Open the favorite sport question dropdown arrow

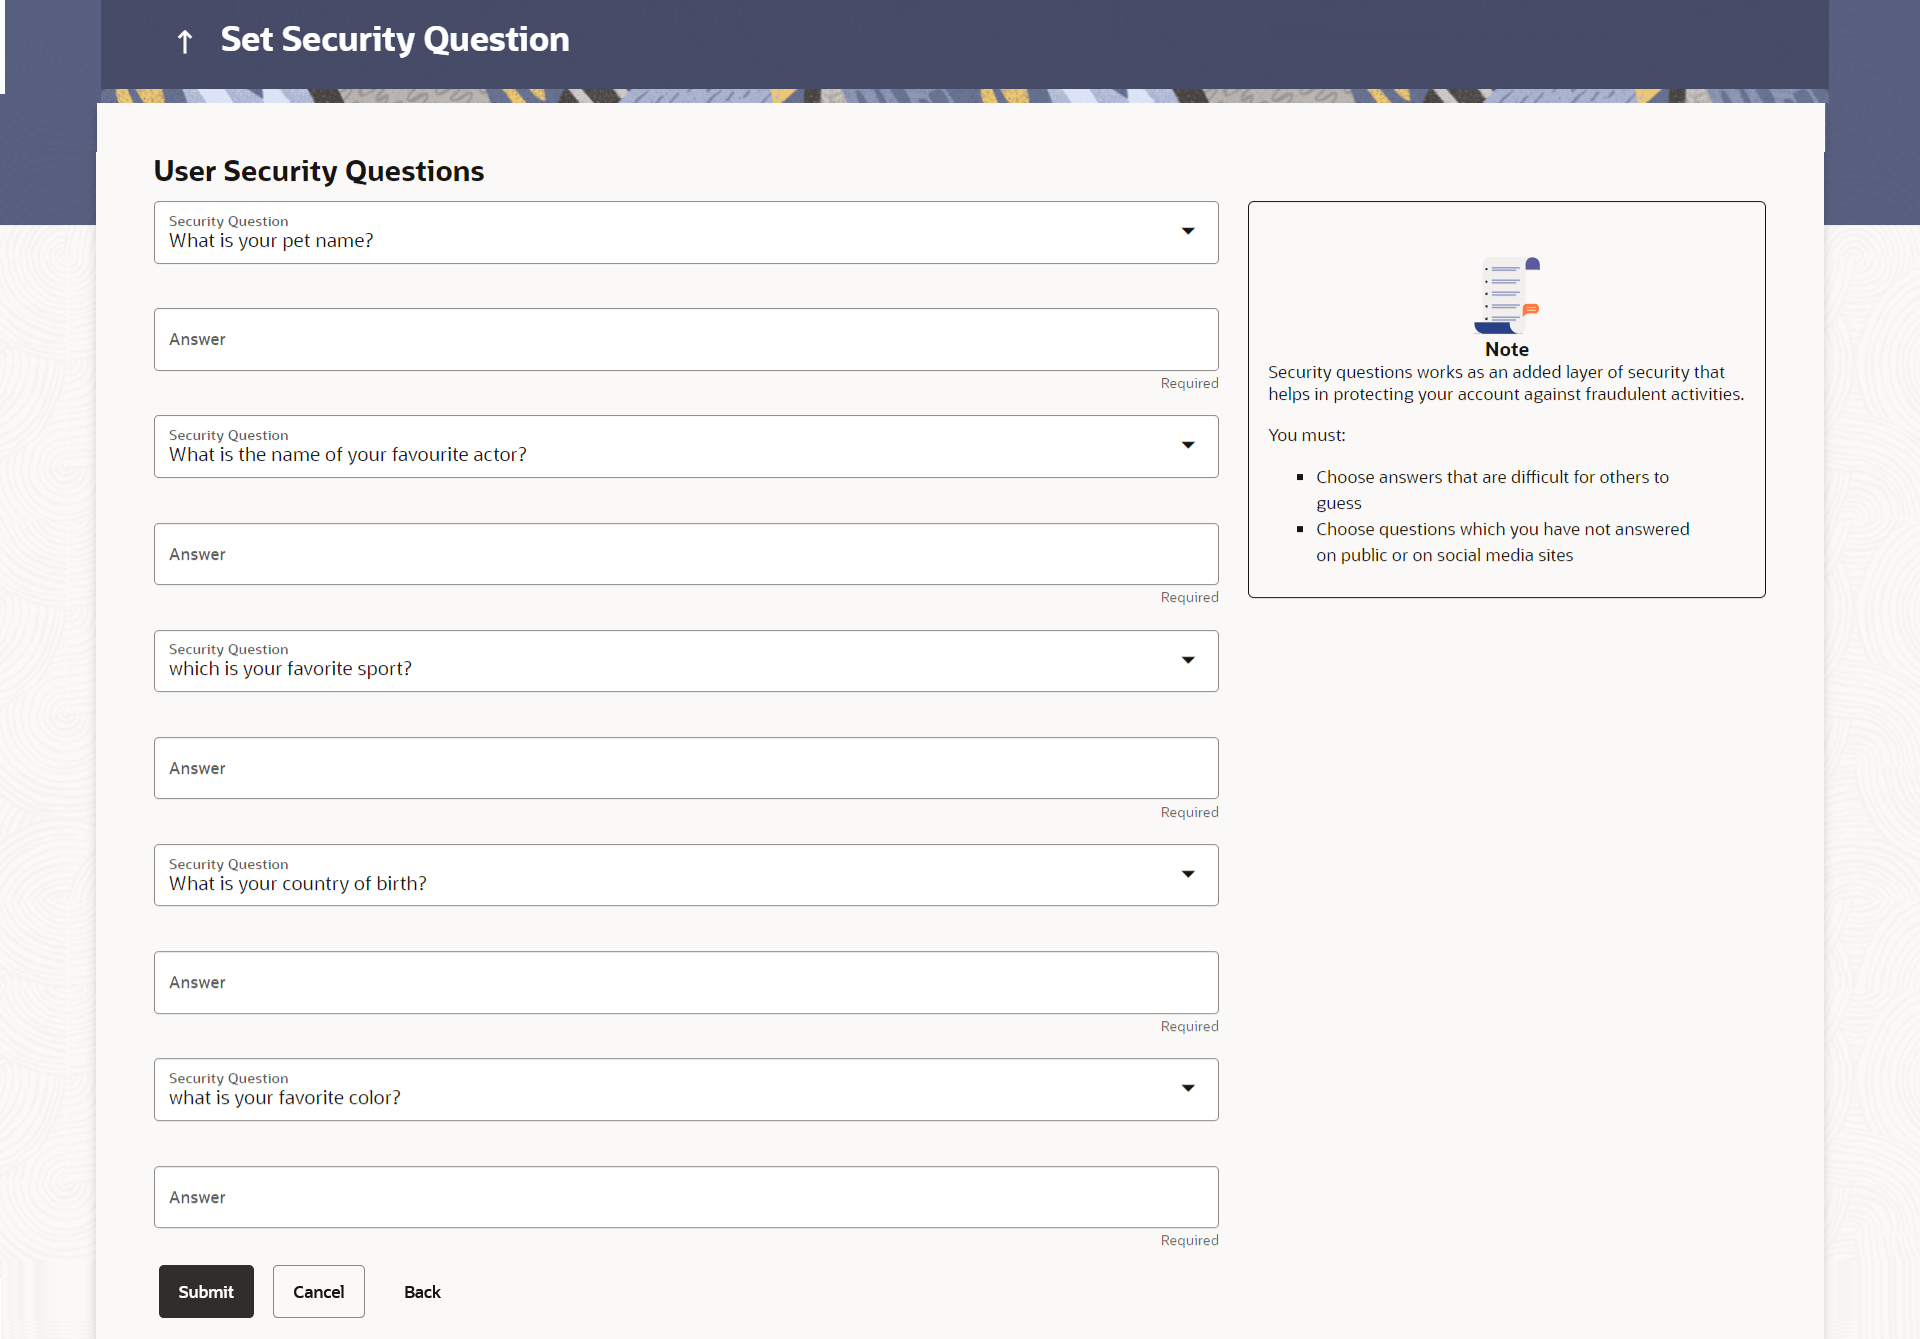tap(1188, 660)
